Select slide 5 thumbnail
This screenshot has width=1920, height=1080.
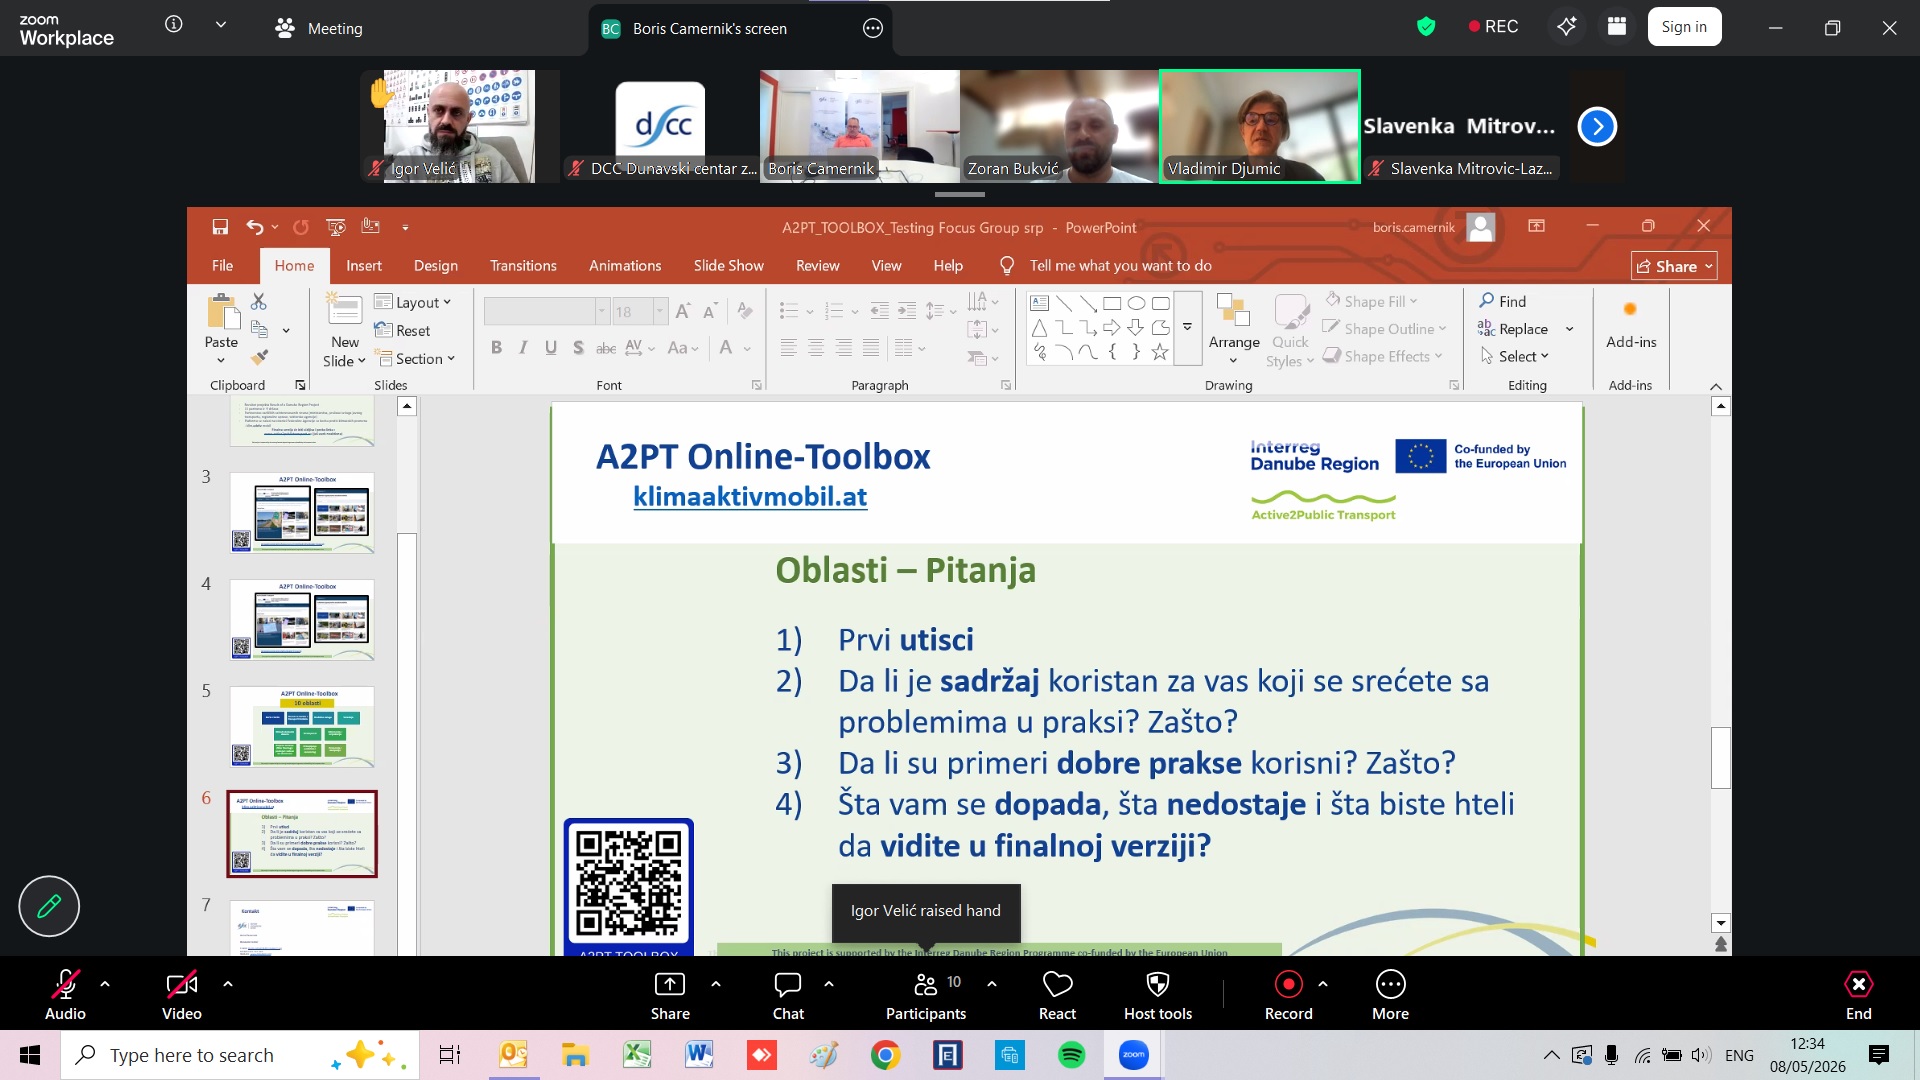tap(302, 726)
